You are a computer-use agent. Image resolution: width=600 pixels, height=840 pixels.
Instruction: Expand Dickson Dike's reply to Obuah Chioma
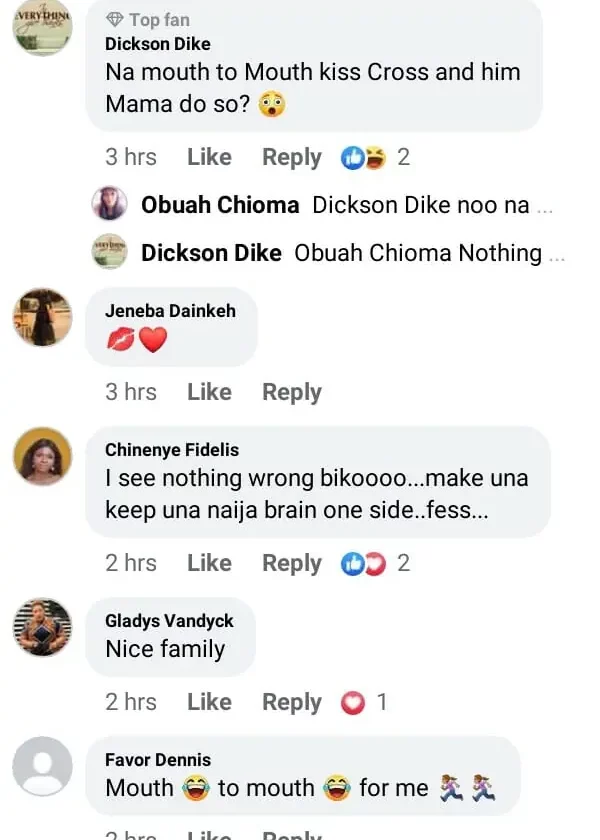(557, 253)
